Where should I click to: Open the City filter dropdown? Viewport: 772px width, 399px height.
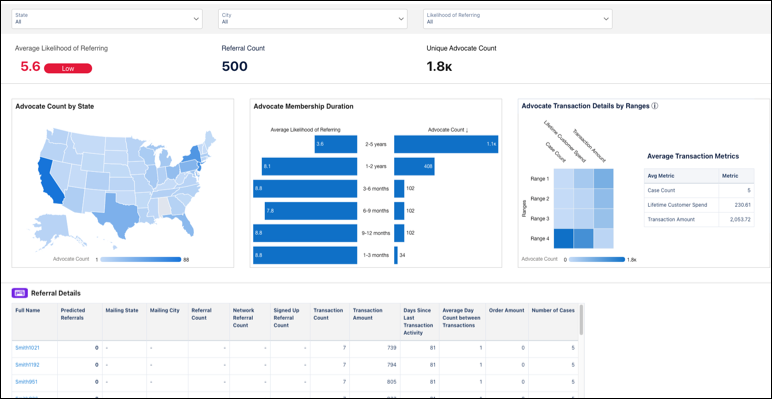coord(313,19)
